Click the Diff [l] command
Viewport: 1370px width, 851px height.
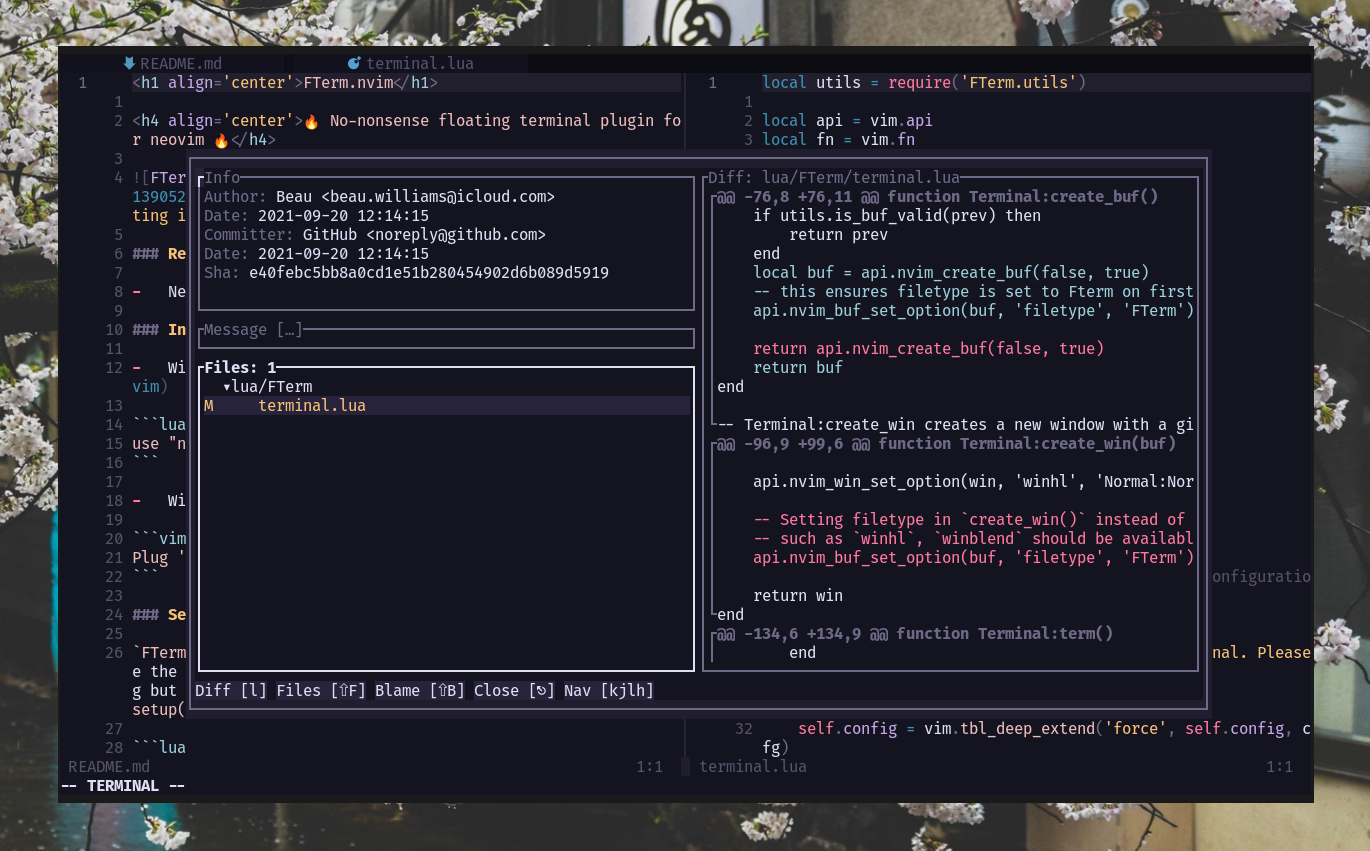coord(231,690)
